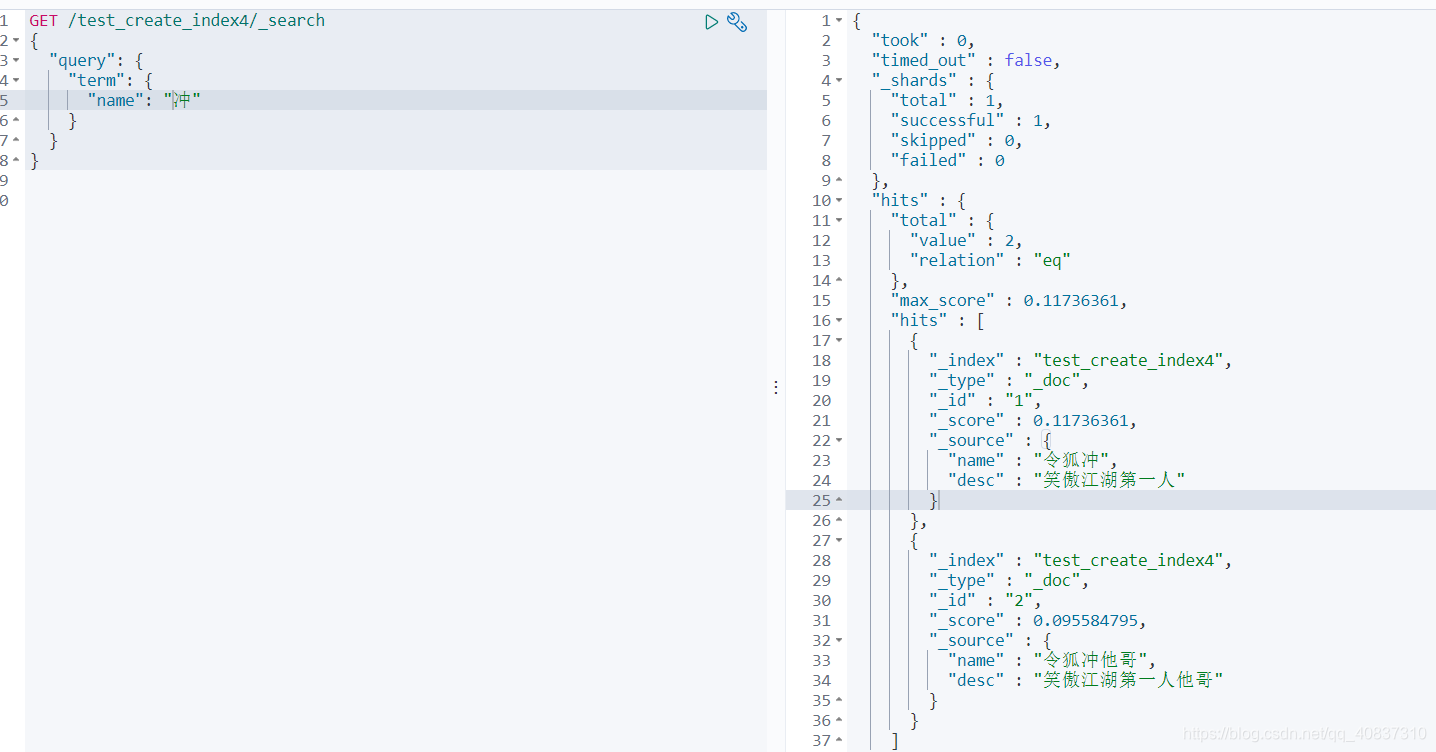
Task: Click name value "令狐冲" in first hit
Action: (1071, 460)
